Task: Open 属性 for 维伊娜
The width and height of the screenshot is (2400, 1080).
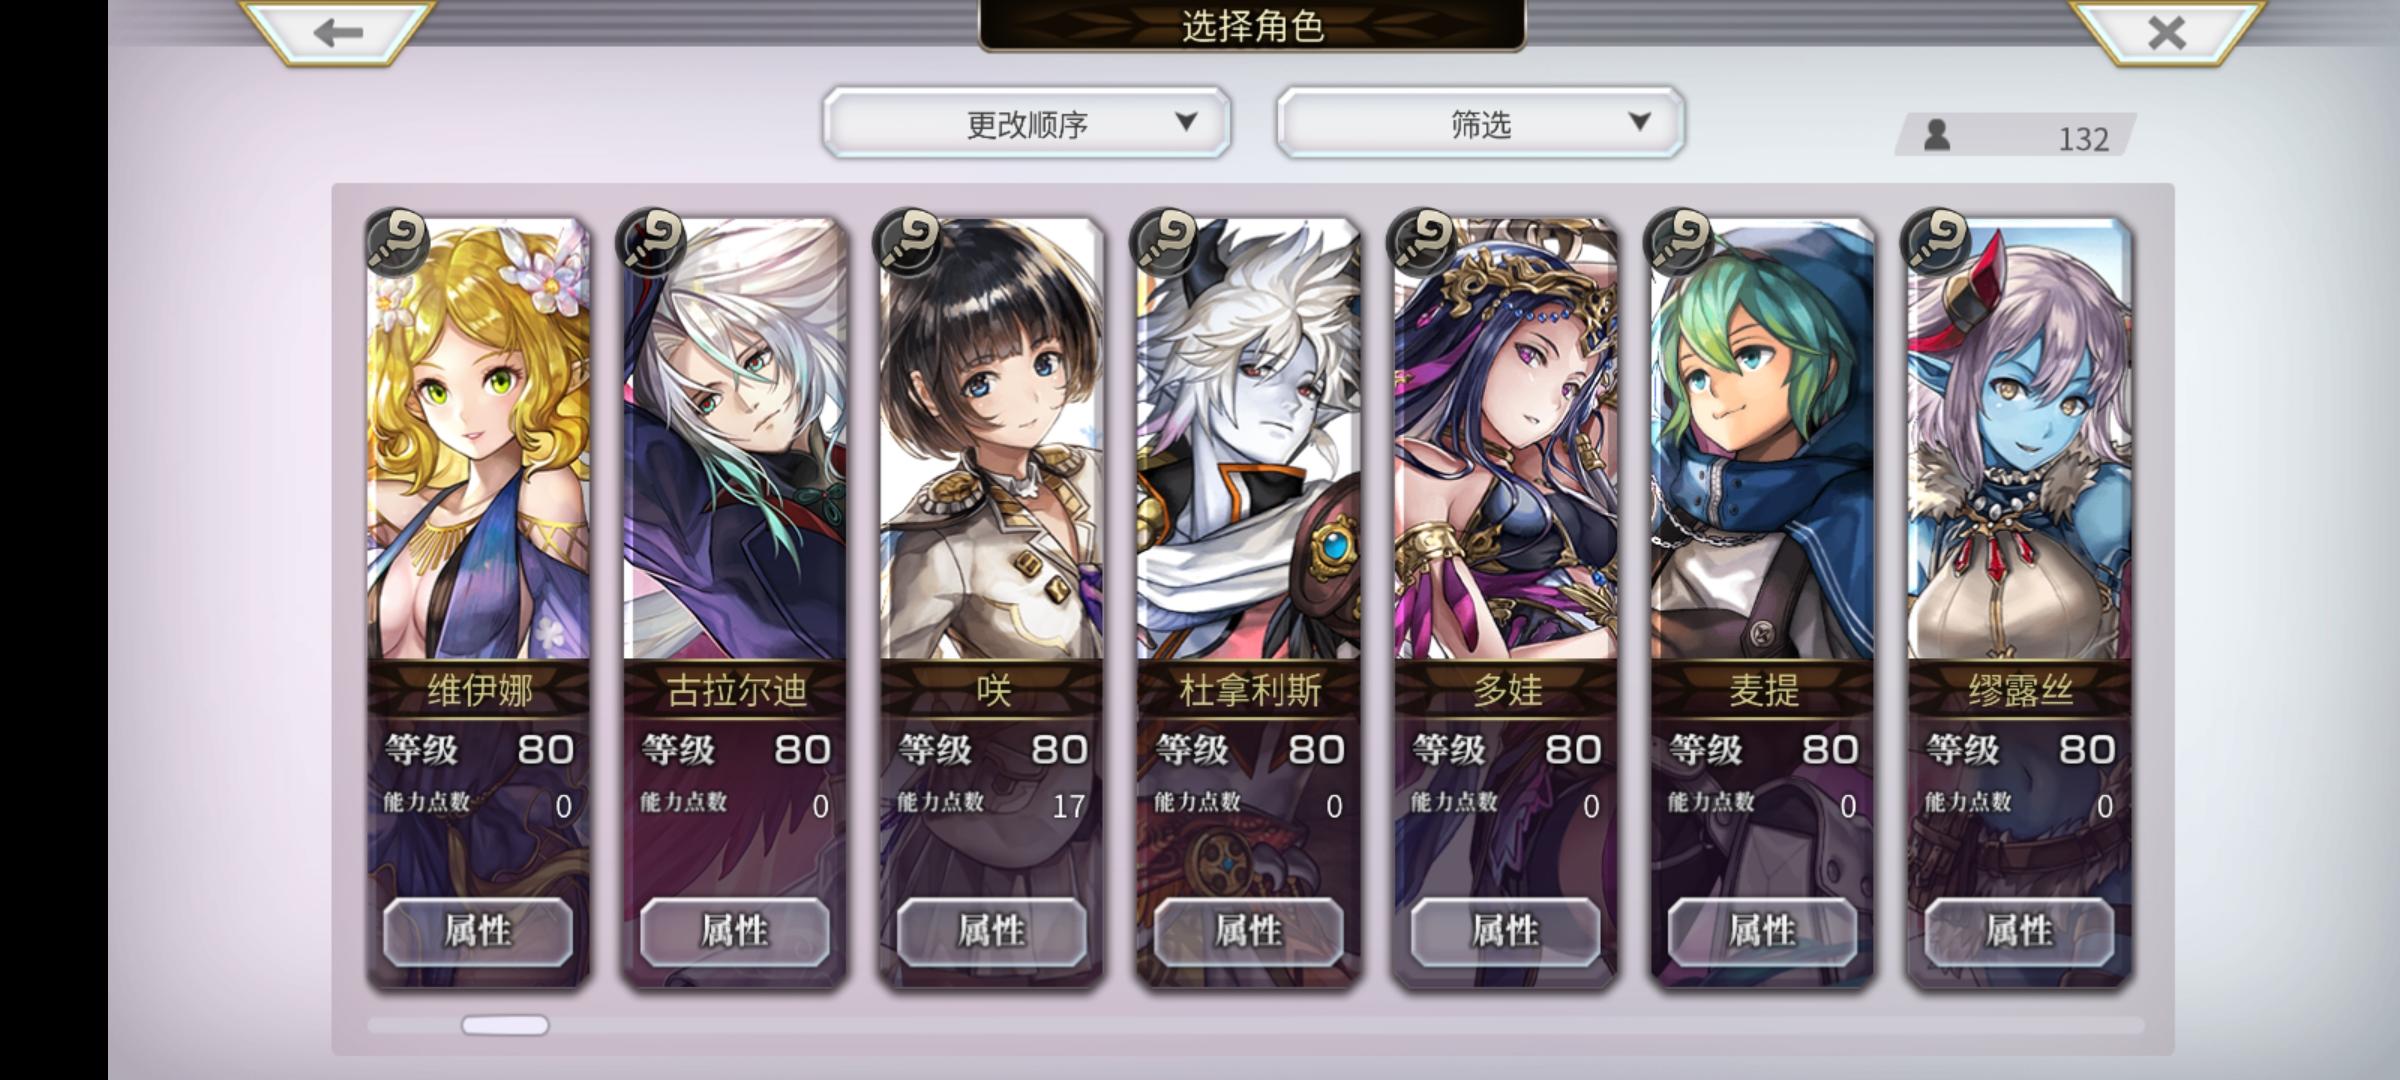Action: point(478,931)
